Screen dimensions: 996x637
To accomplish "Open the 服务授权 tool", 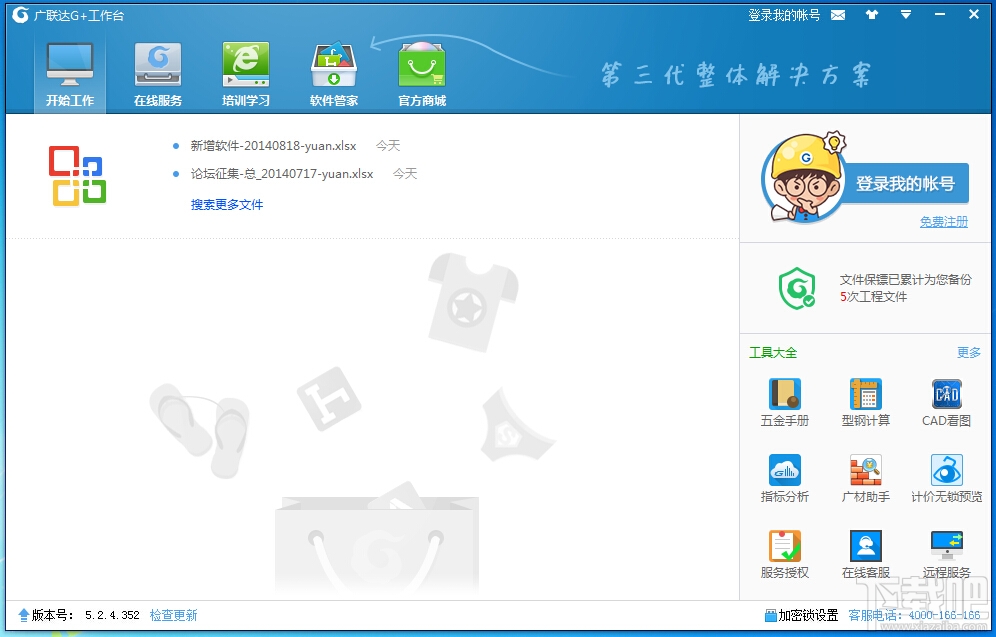I will [x=784, y=554].
